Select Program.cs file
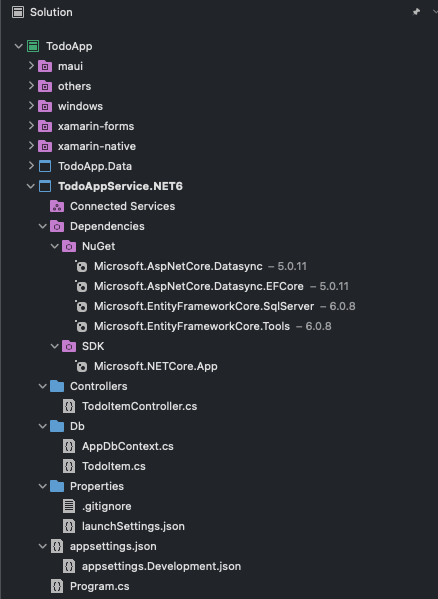Image resolution: width=438 pixels, height=599 pixels. 100,586
